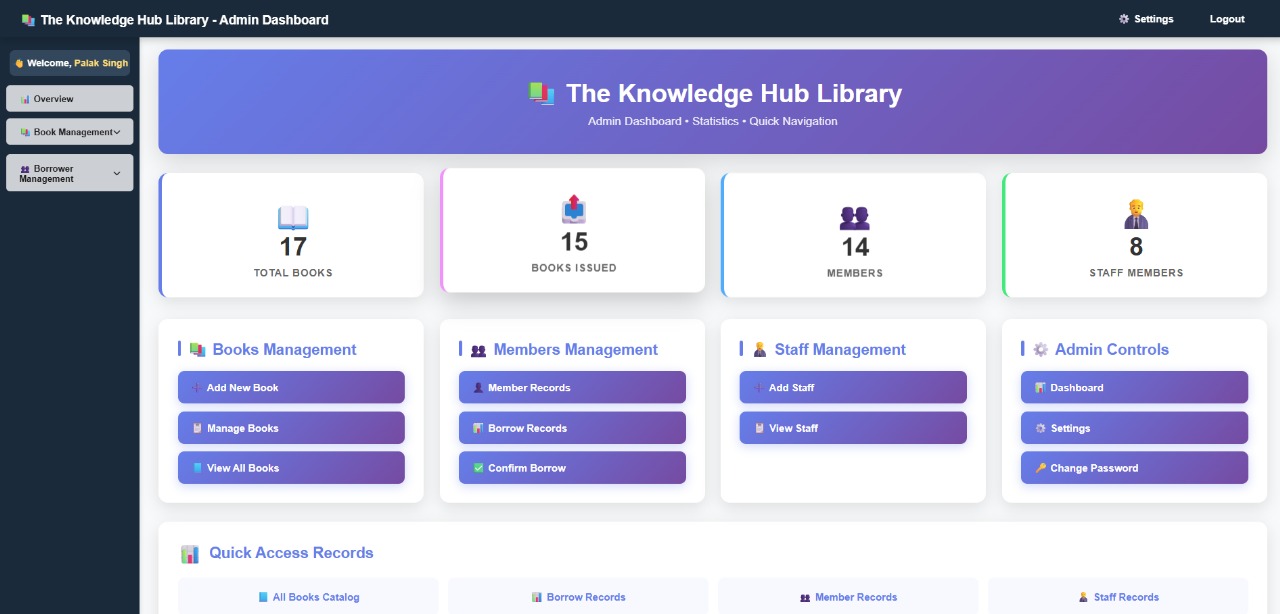Click the bar chart icon next to Quick Access Records

(190, 553)
